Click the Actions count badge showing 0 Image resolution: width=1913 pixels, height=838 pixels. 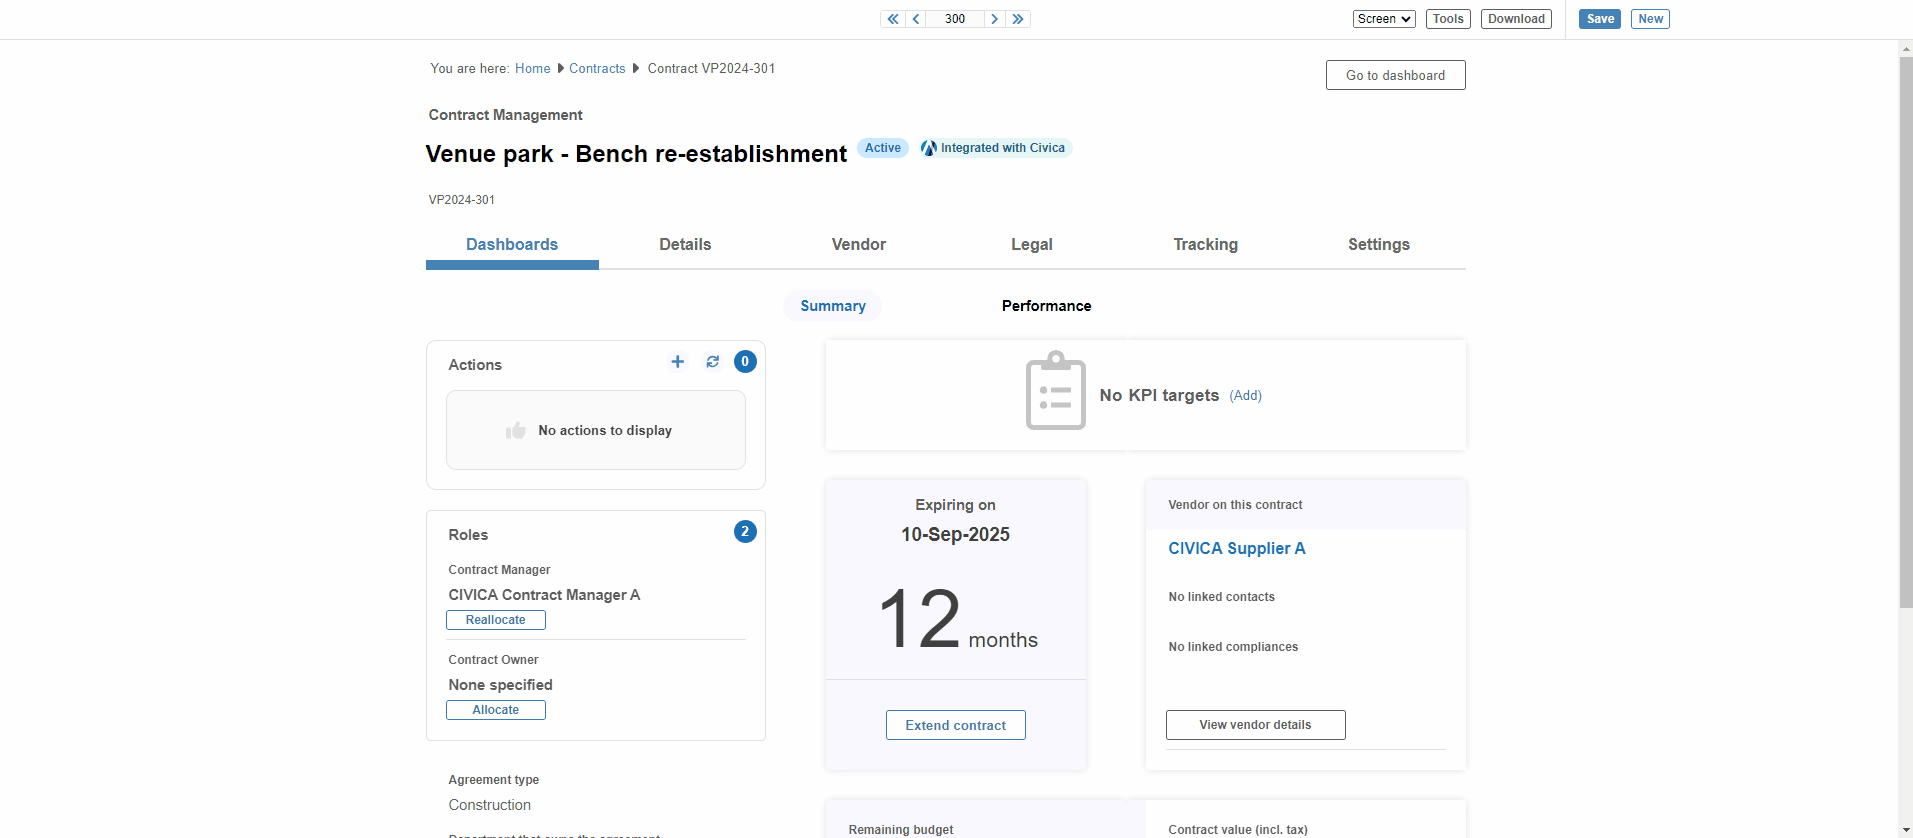[x=745, y=362]
